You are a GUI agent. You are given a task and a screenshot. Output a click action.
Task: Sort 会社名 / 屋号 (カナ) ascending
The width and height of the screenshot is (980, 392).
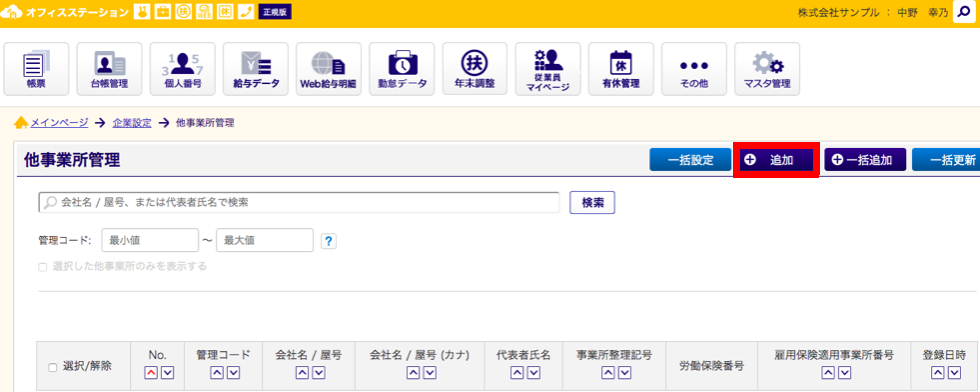click(412, 373)
